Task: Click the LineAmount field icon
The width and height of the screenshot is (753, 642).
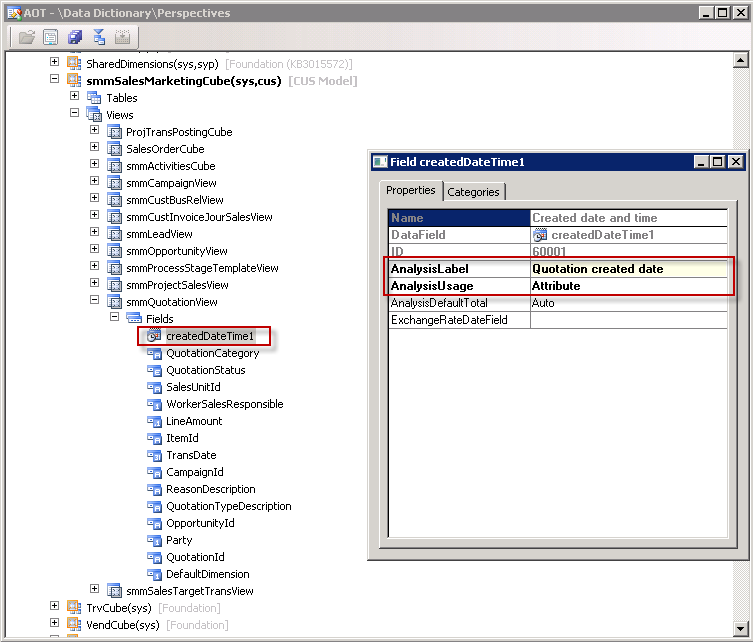Action: [x=154, y=421]
